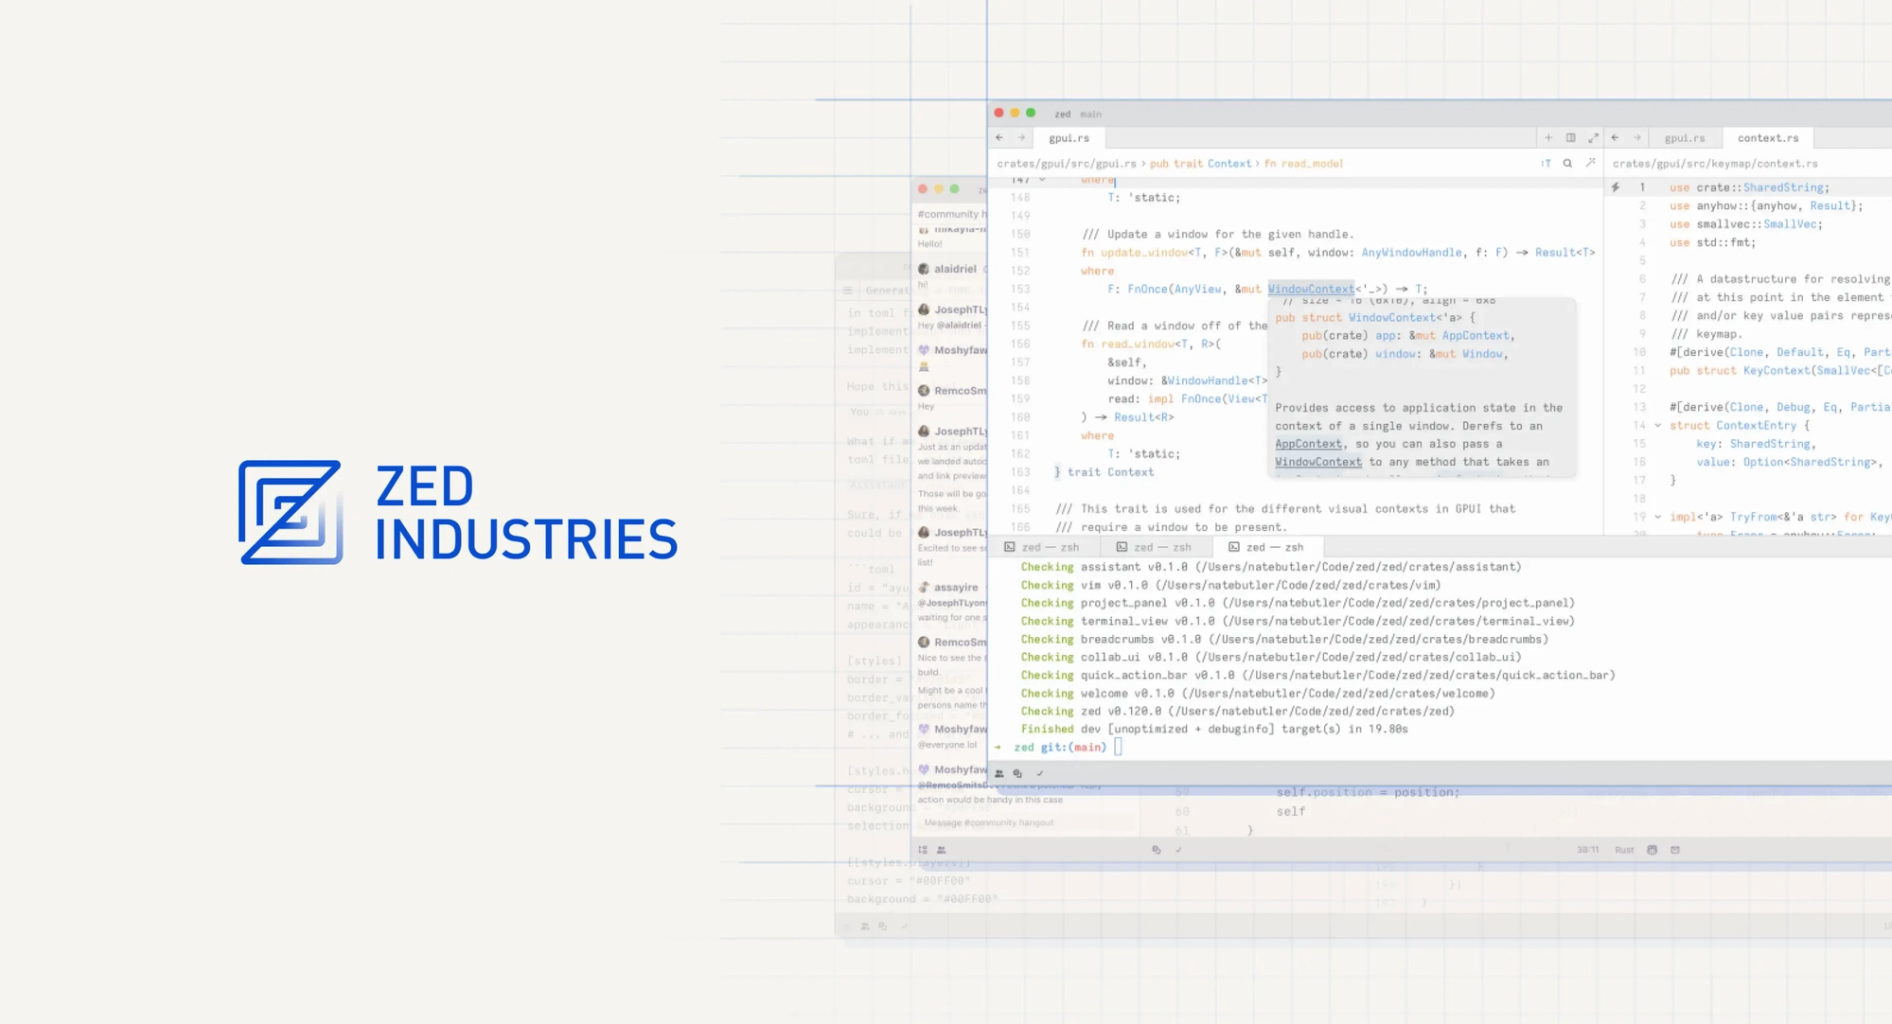This screenshot has height=1024, width=1892.
Task: Open the hamburger menu in the rearmost window
Action: coord(848,290)
